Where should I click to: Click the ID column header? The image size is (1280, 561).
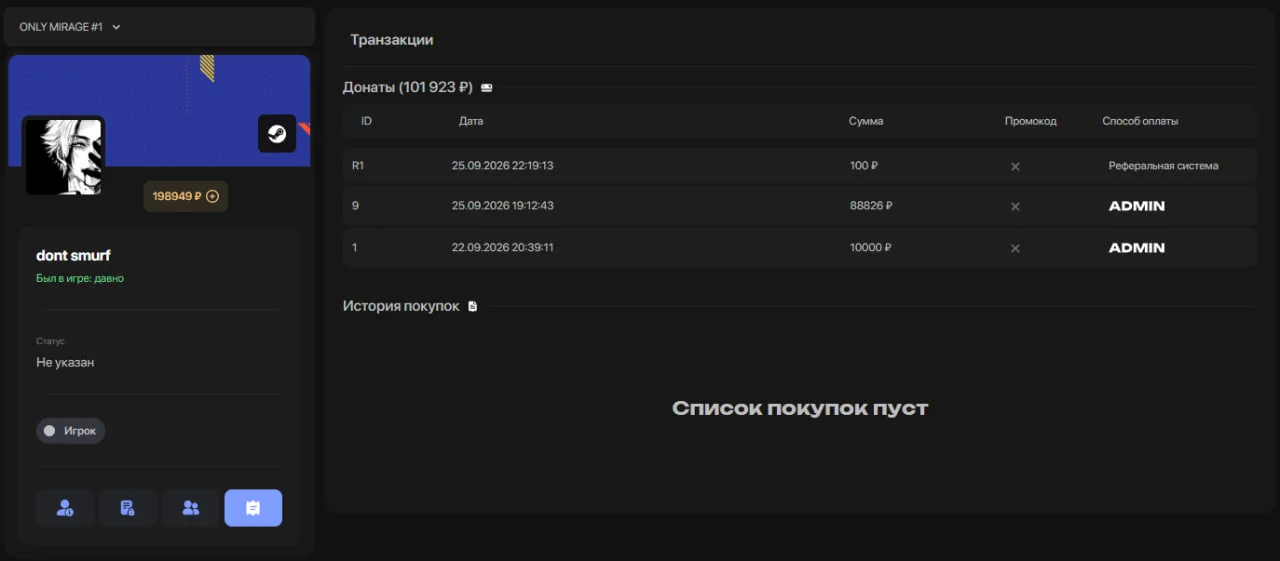pyautogui.click(x=366, y=121)
